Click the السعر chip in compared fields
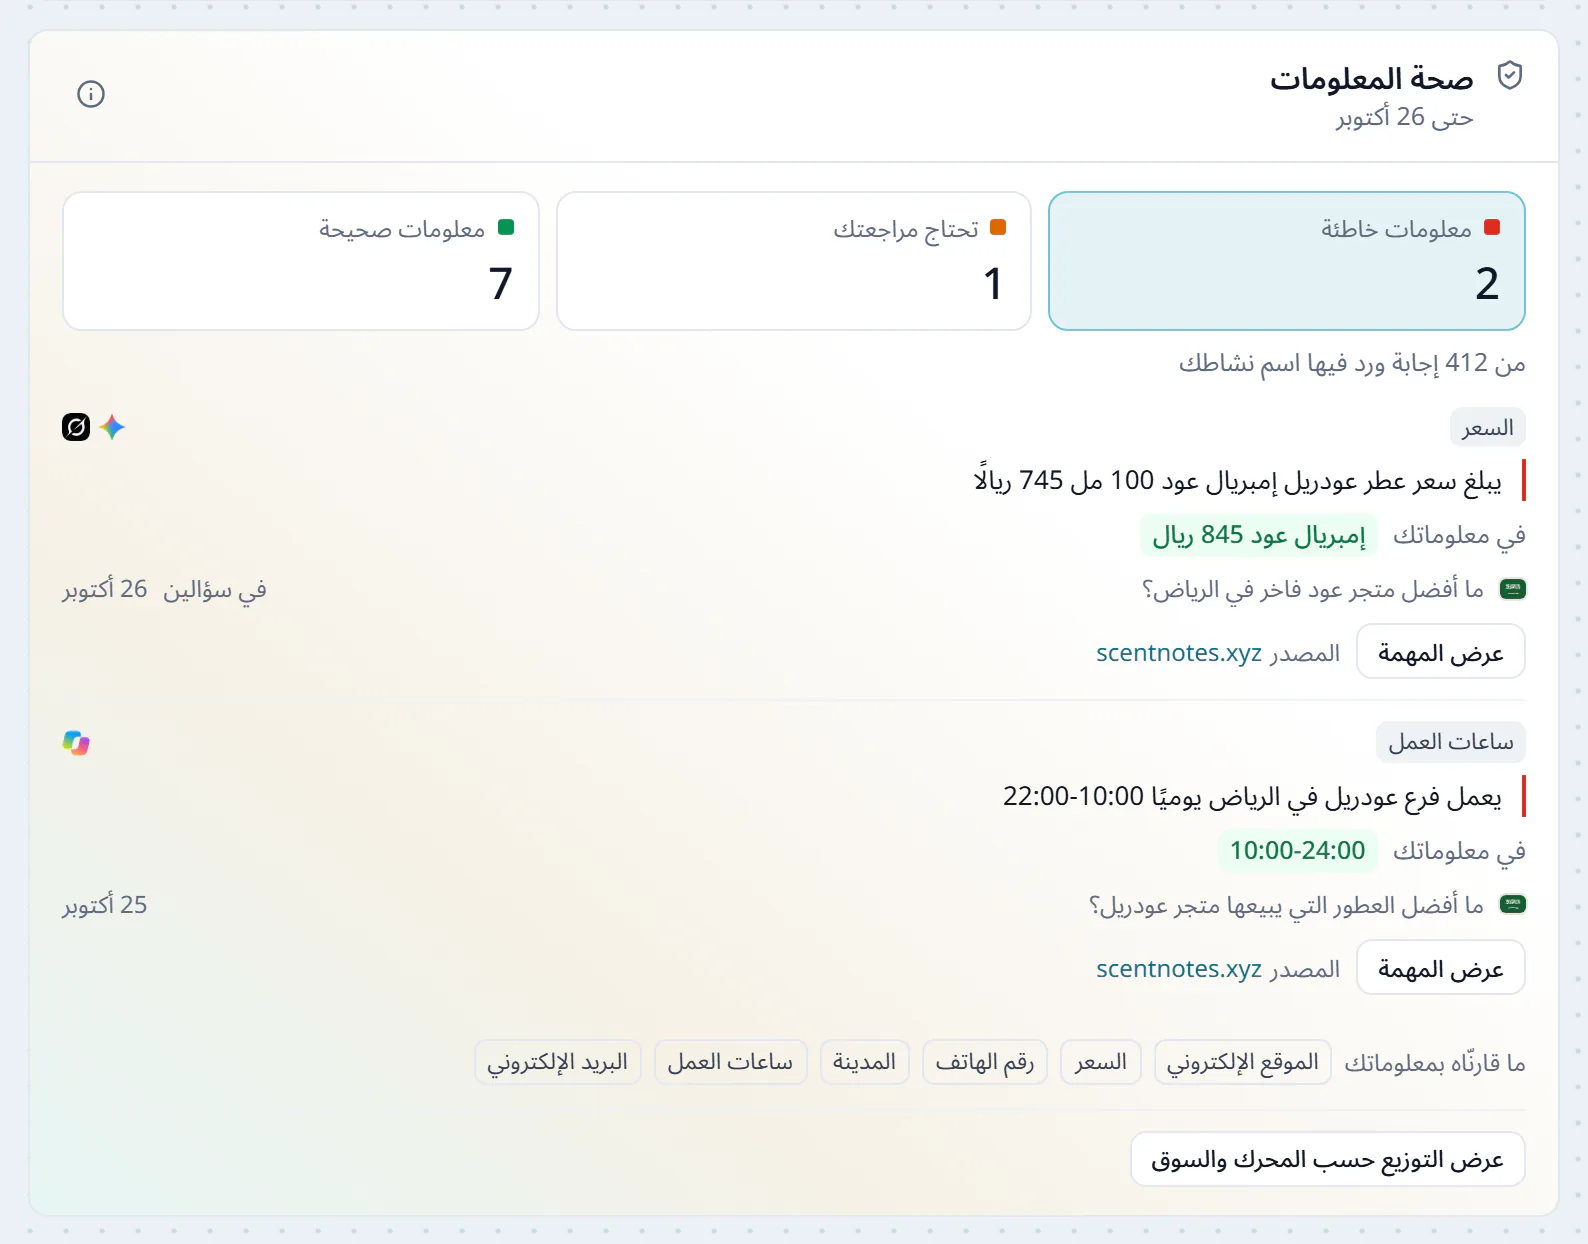This screenshot has height=1244, width=1588. coord(1101,1062)
